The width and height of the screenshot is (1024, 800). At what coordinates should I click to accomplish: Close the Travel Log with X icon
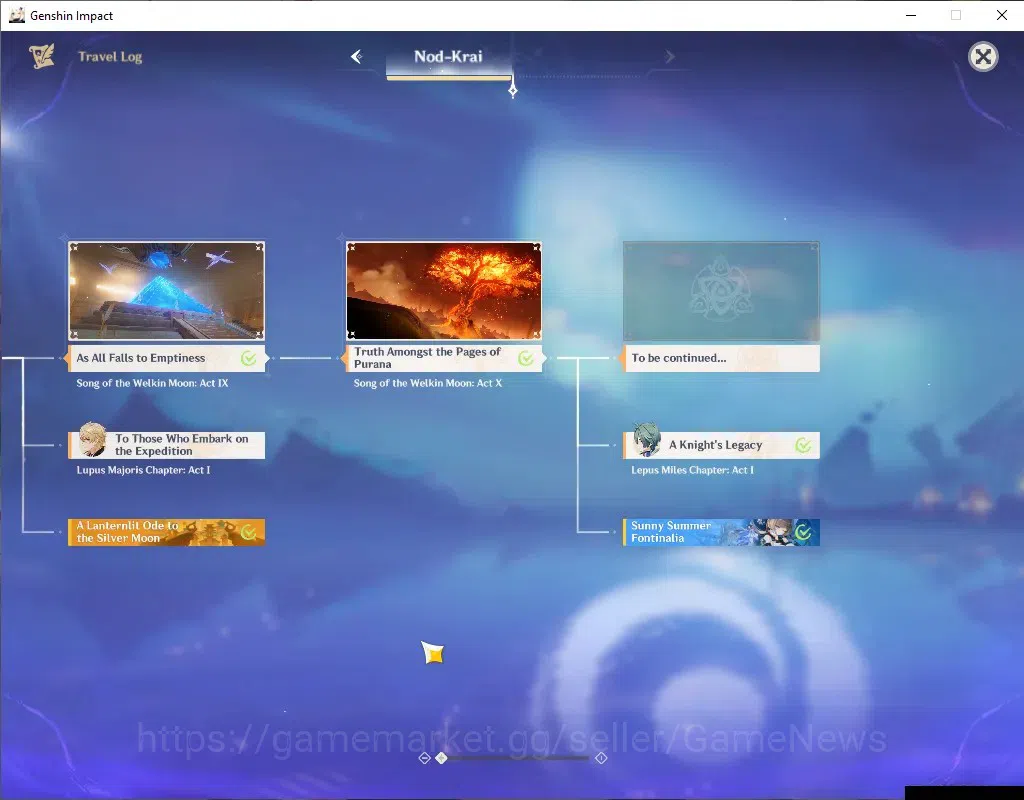[983, 57]
